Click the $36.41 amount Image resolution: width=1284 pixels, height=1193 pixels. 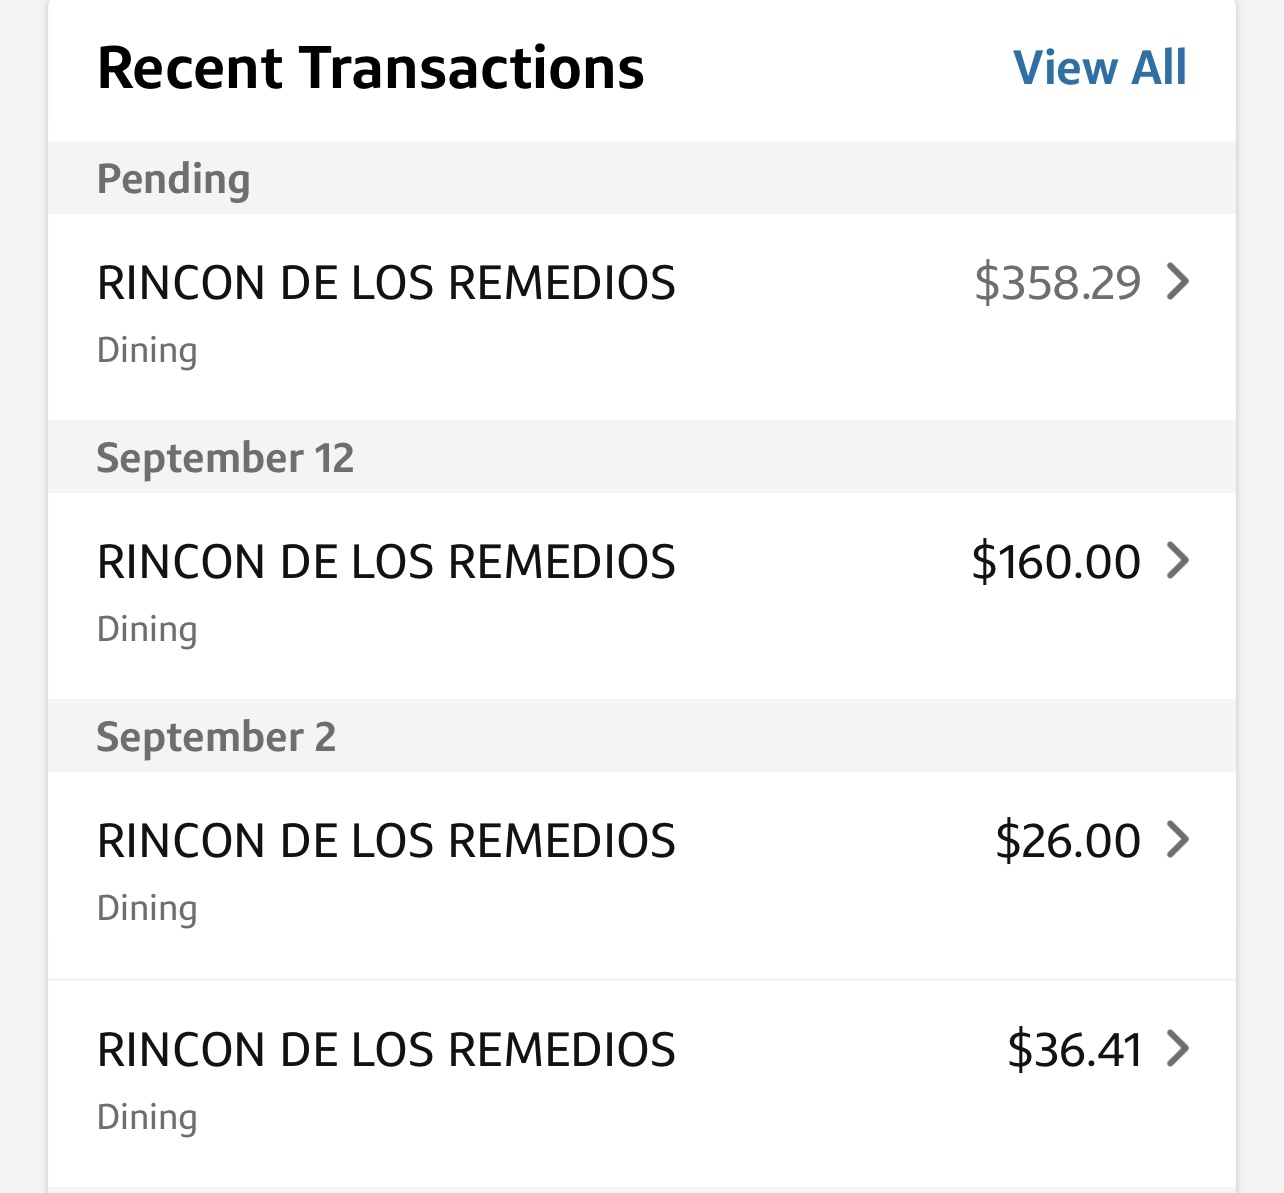click(1073, 1050)
